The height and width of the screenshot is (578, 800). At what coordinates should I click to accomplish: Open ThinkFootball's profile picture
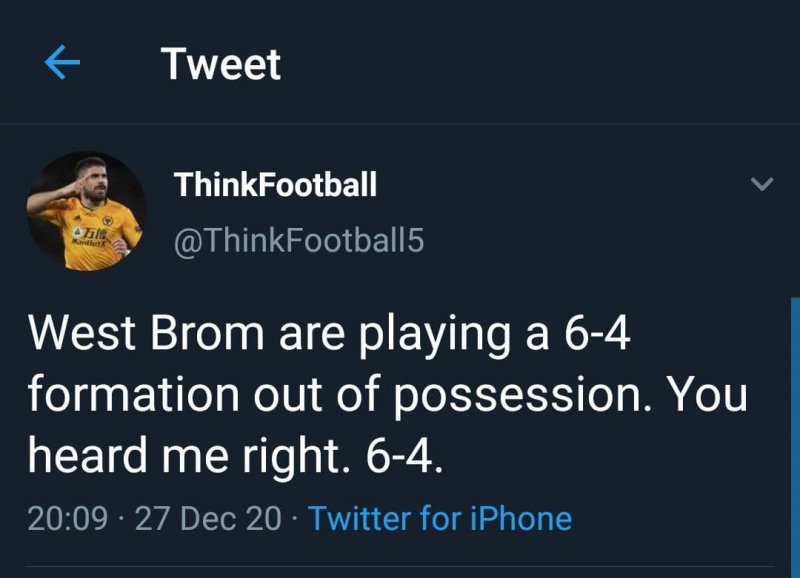86,212
